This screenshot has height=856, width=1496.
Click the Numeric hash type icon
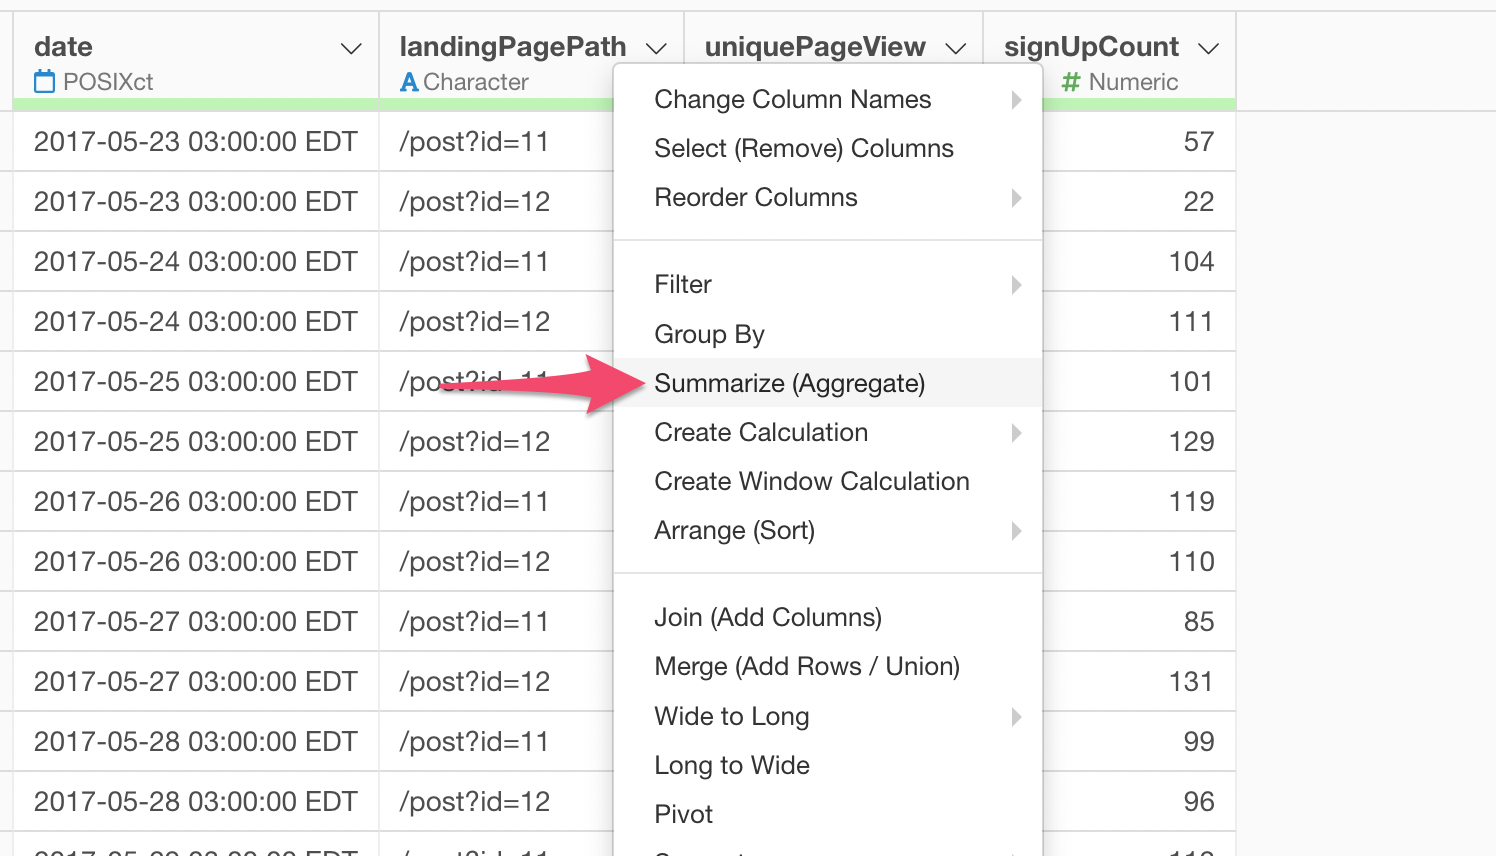(x=1071, y=82)
